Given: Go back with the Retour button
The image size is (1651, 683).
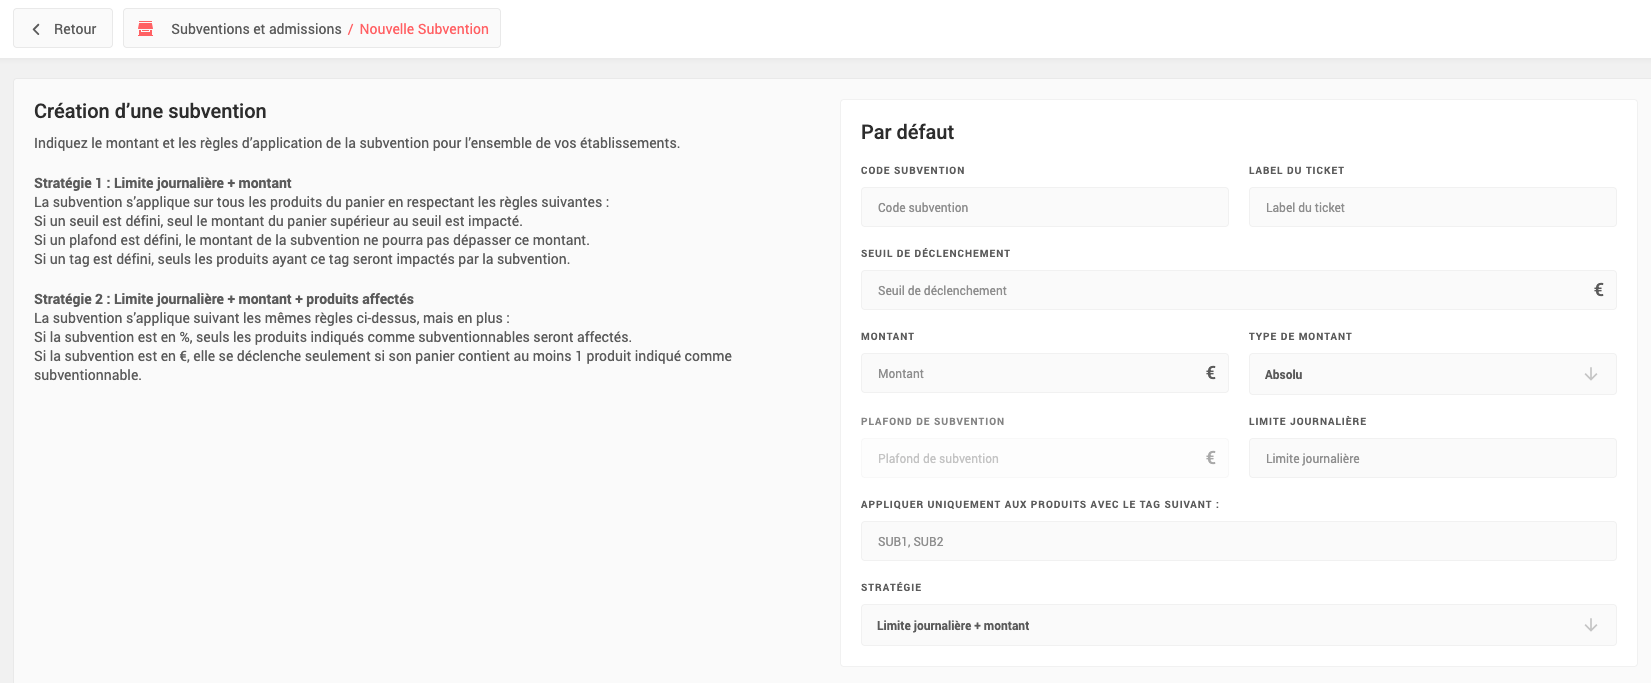Looking at the screenshot, I should (63, 29).
